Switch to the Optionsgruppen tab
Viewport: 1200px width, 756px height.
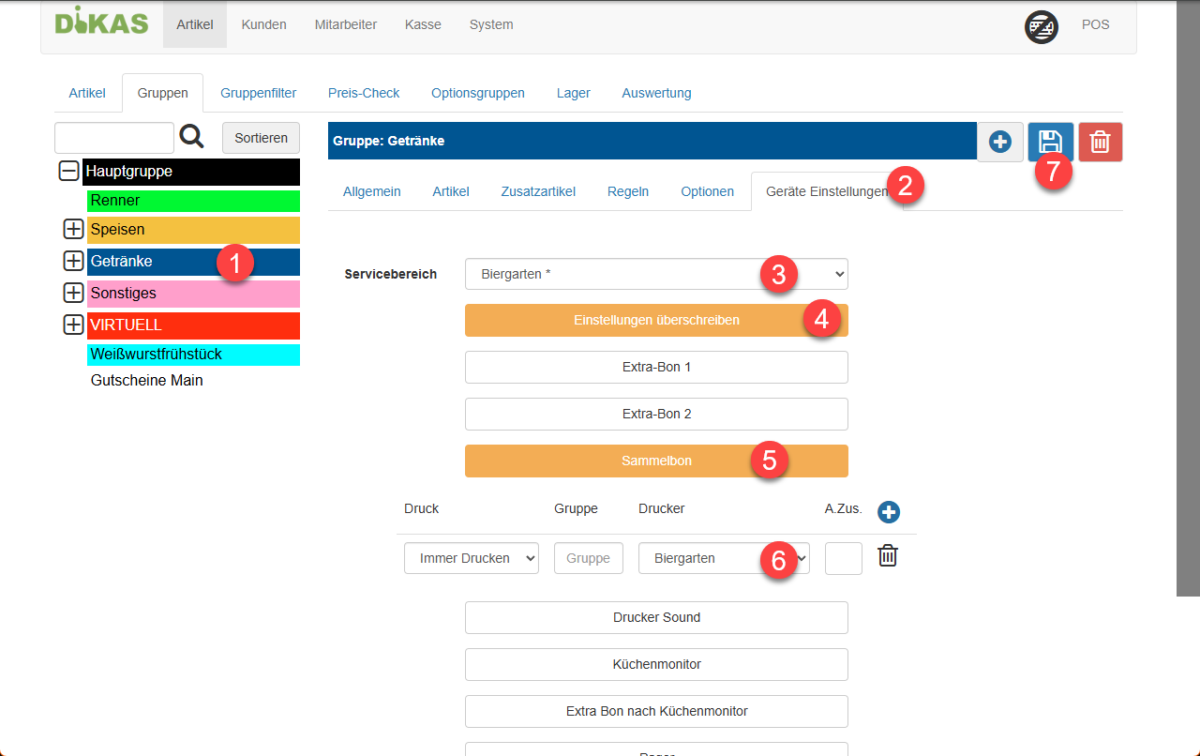click(477, 93)
